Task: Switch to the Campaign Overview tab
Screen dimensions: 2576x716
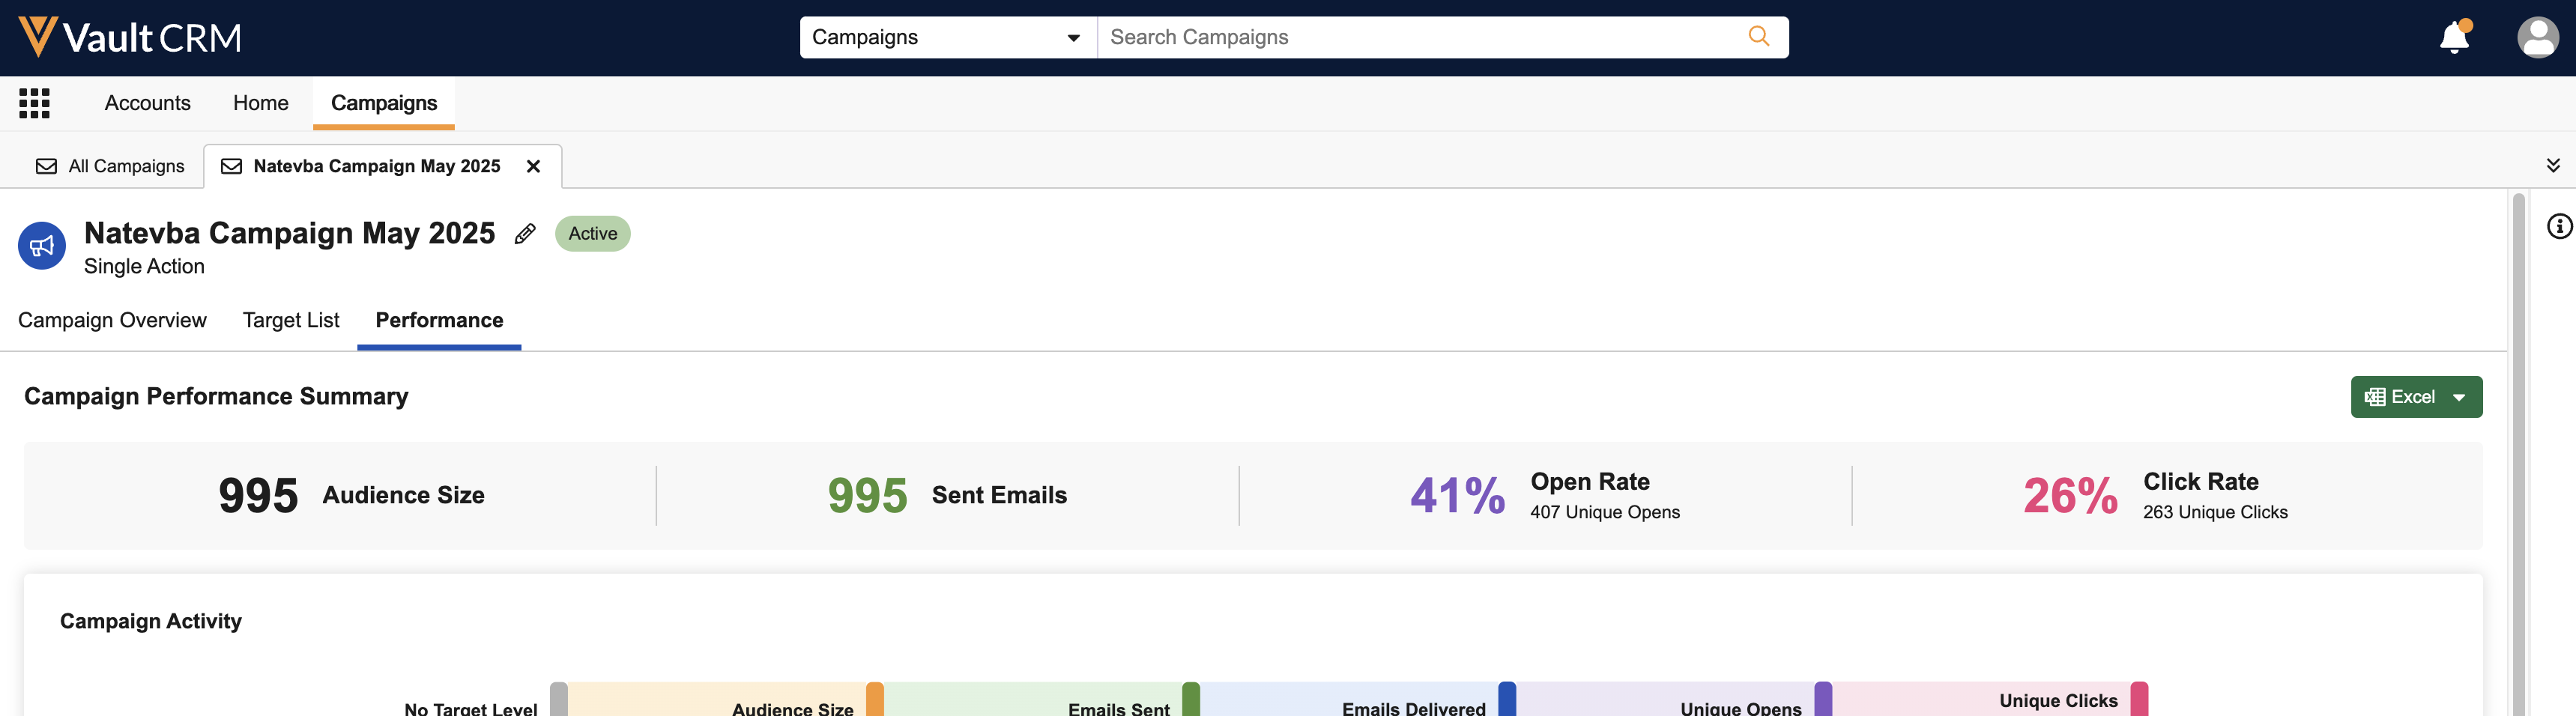Action: 112,320
